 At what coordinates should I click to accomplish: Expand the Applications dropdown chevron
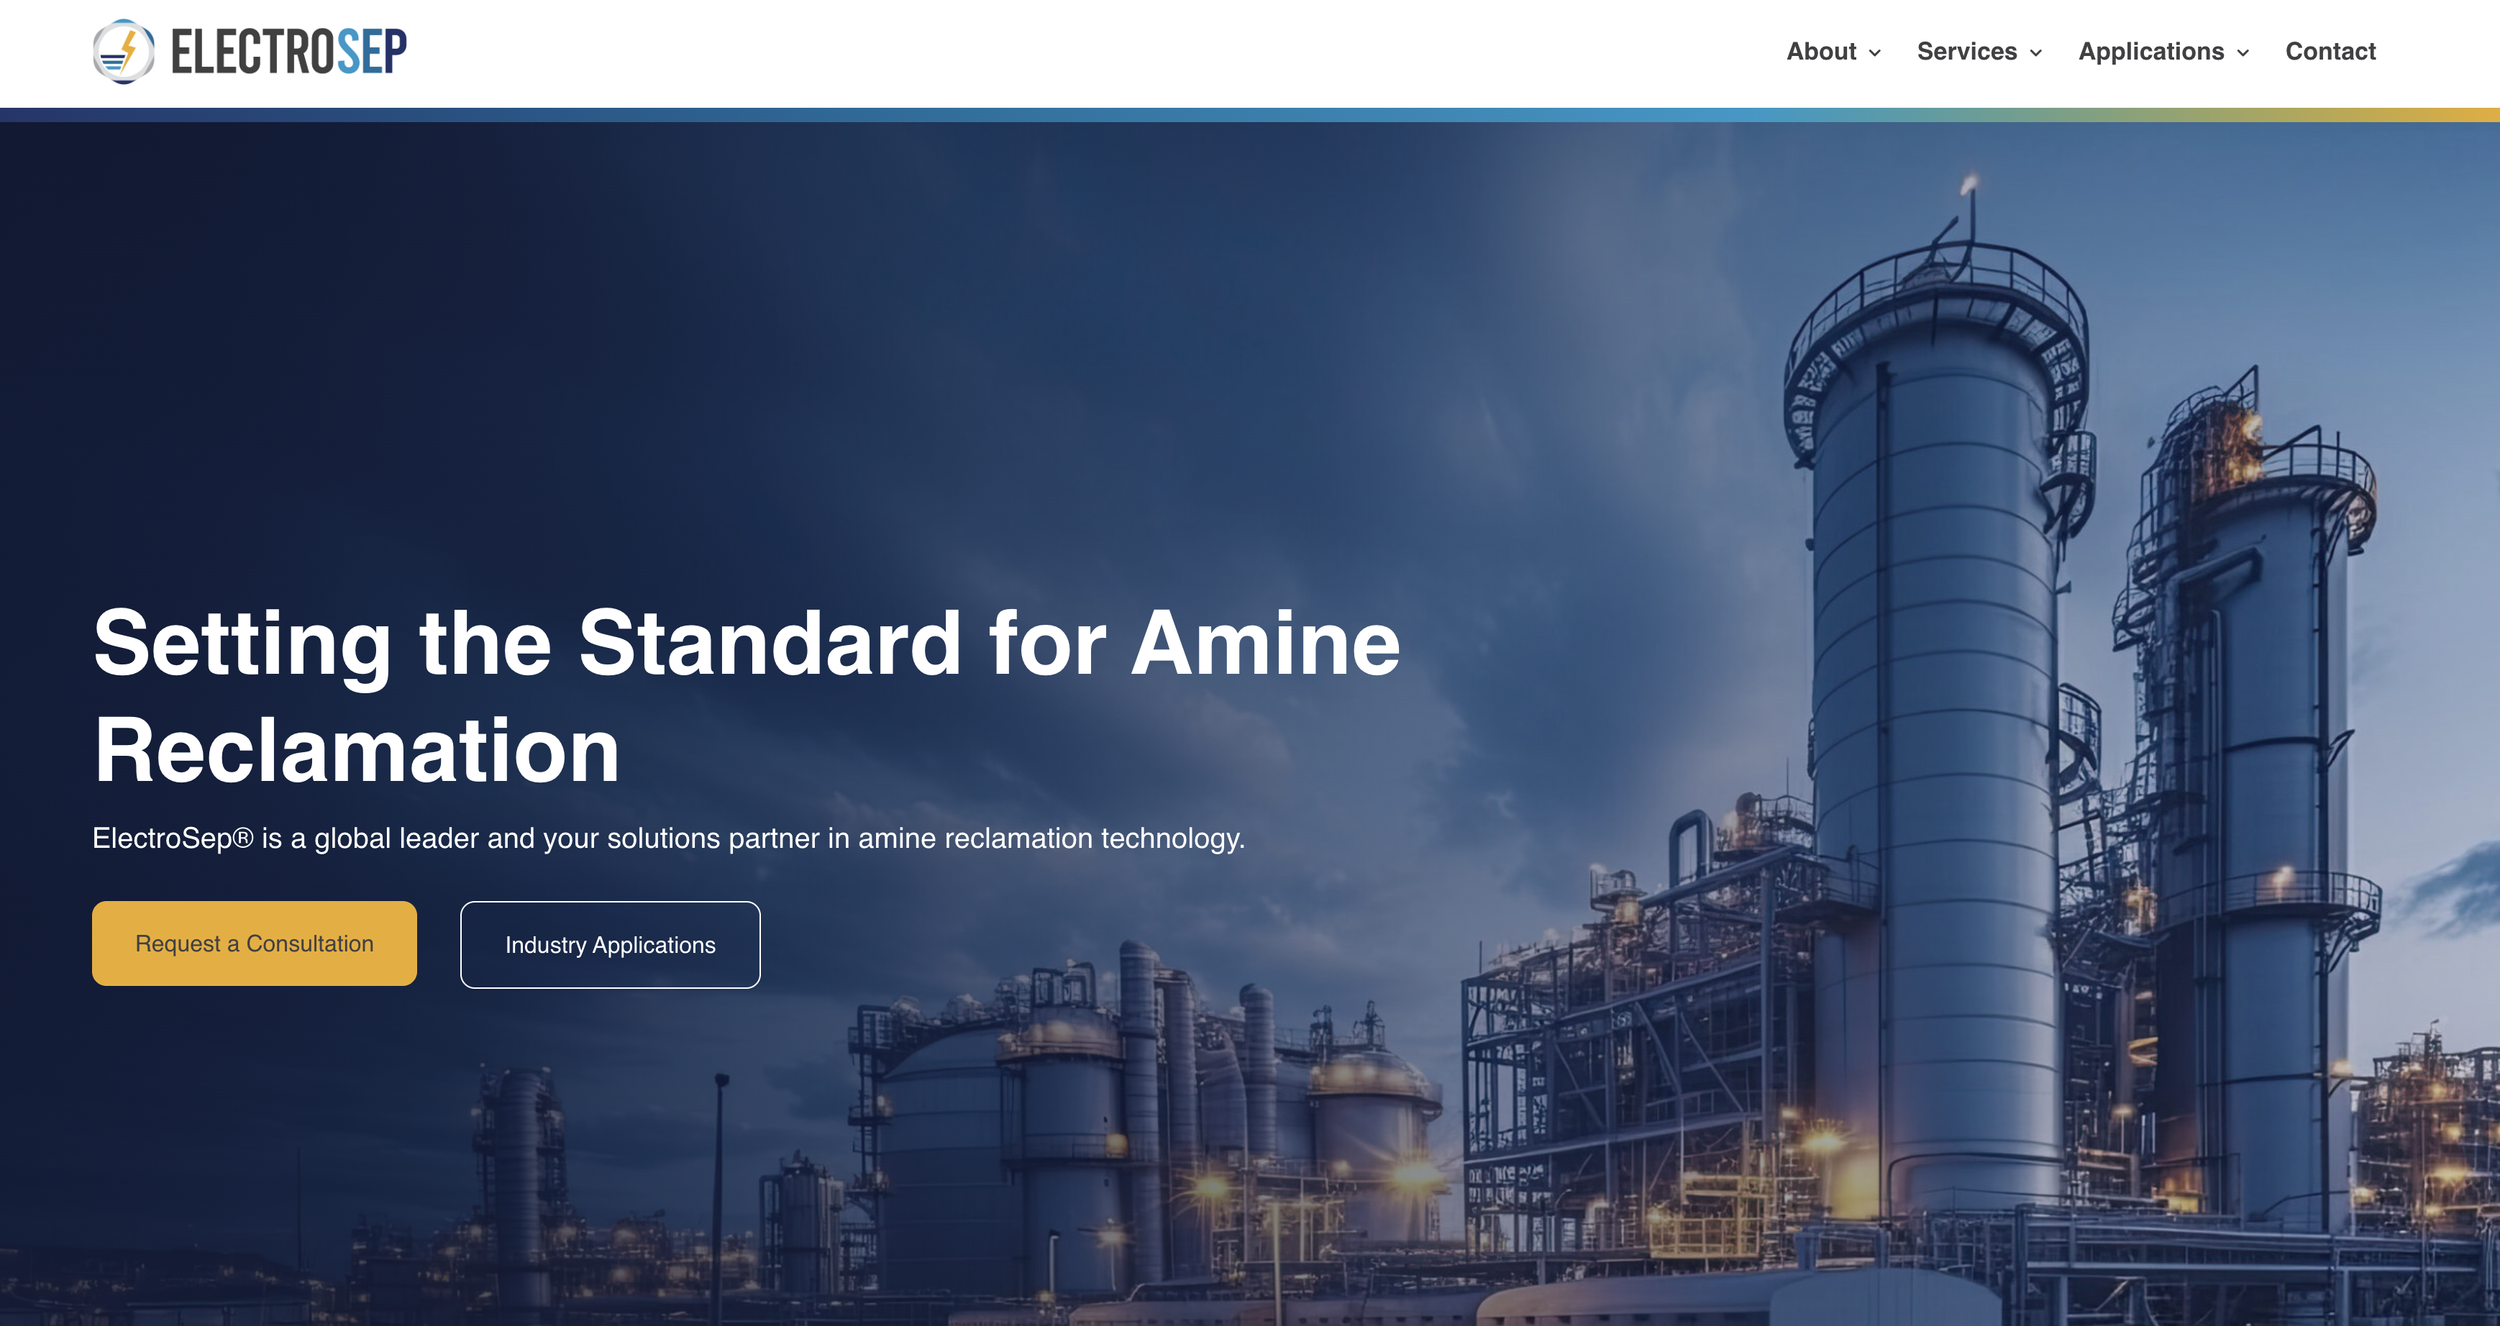click(x=2243, y=53)
